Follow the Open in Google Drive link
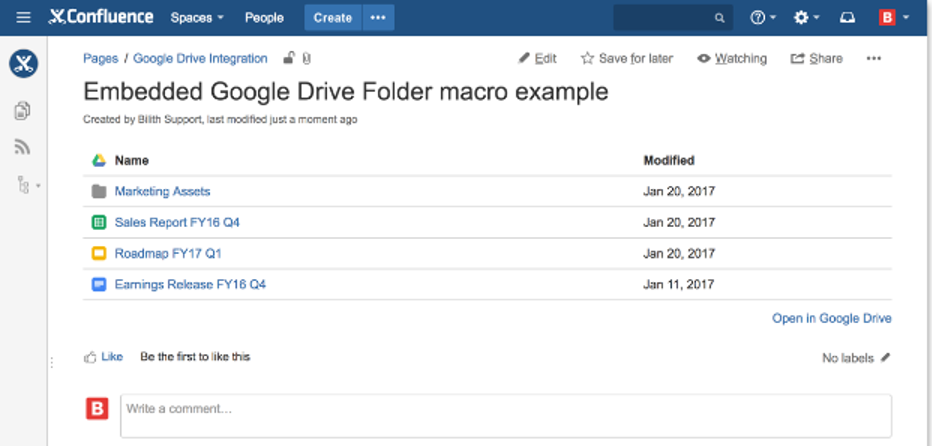Viewport: 932px width, 446px height. [x=831, y=318]
